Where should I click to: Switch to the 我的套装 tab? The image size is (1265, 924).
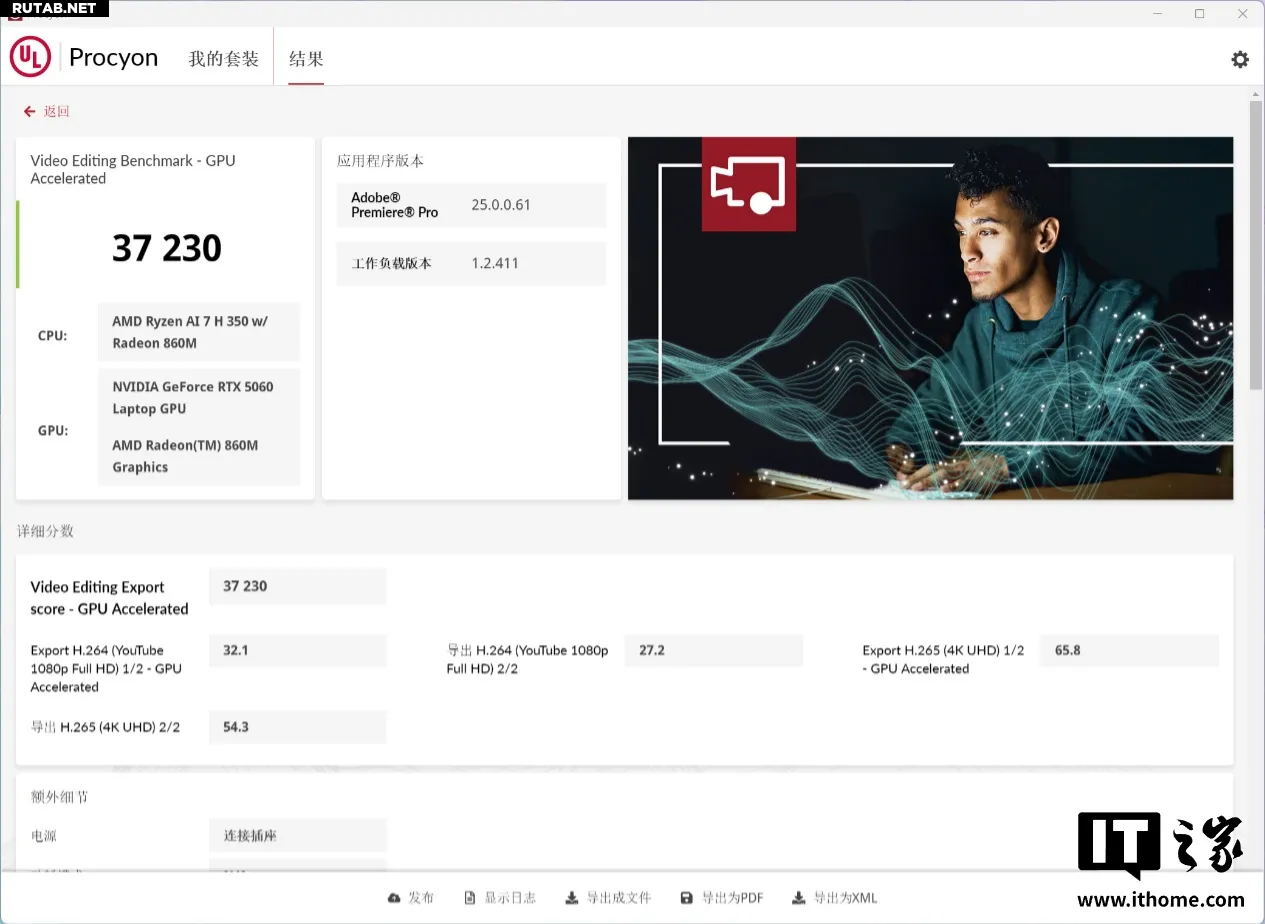pos(223,59)
